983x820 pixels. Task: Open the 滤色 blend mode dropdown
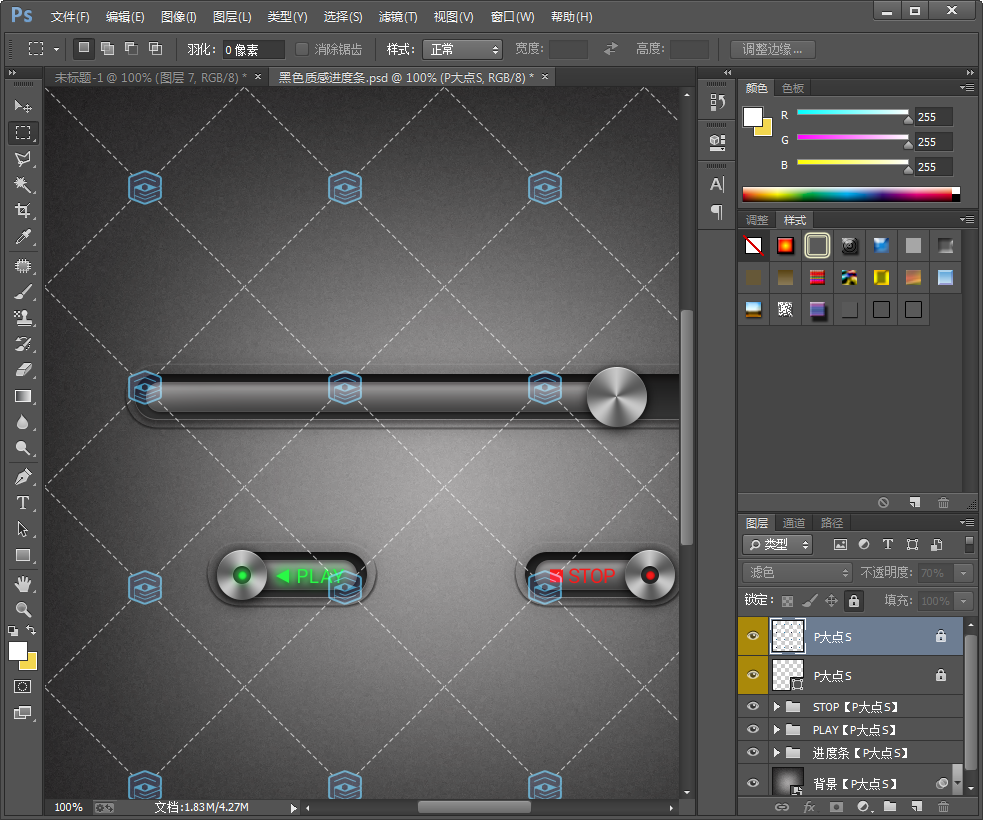click(797, 573)
